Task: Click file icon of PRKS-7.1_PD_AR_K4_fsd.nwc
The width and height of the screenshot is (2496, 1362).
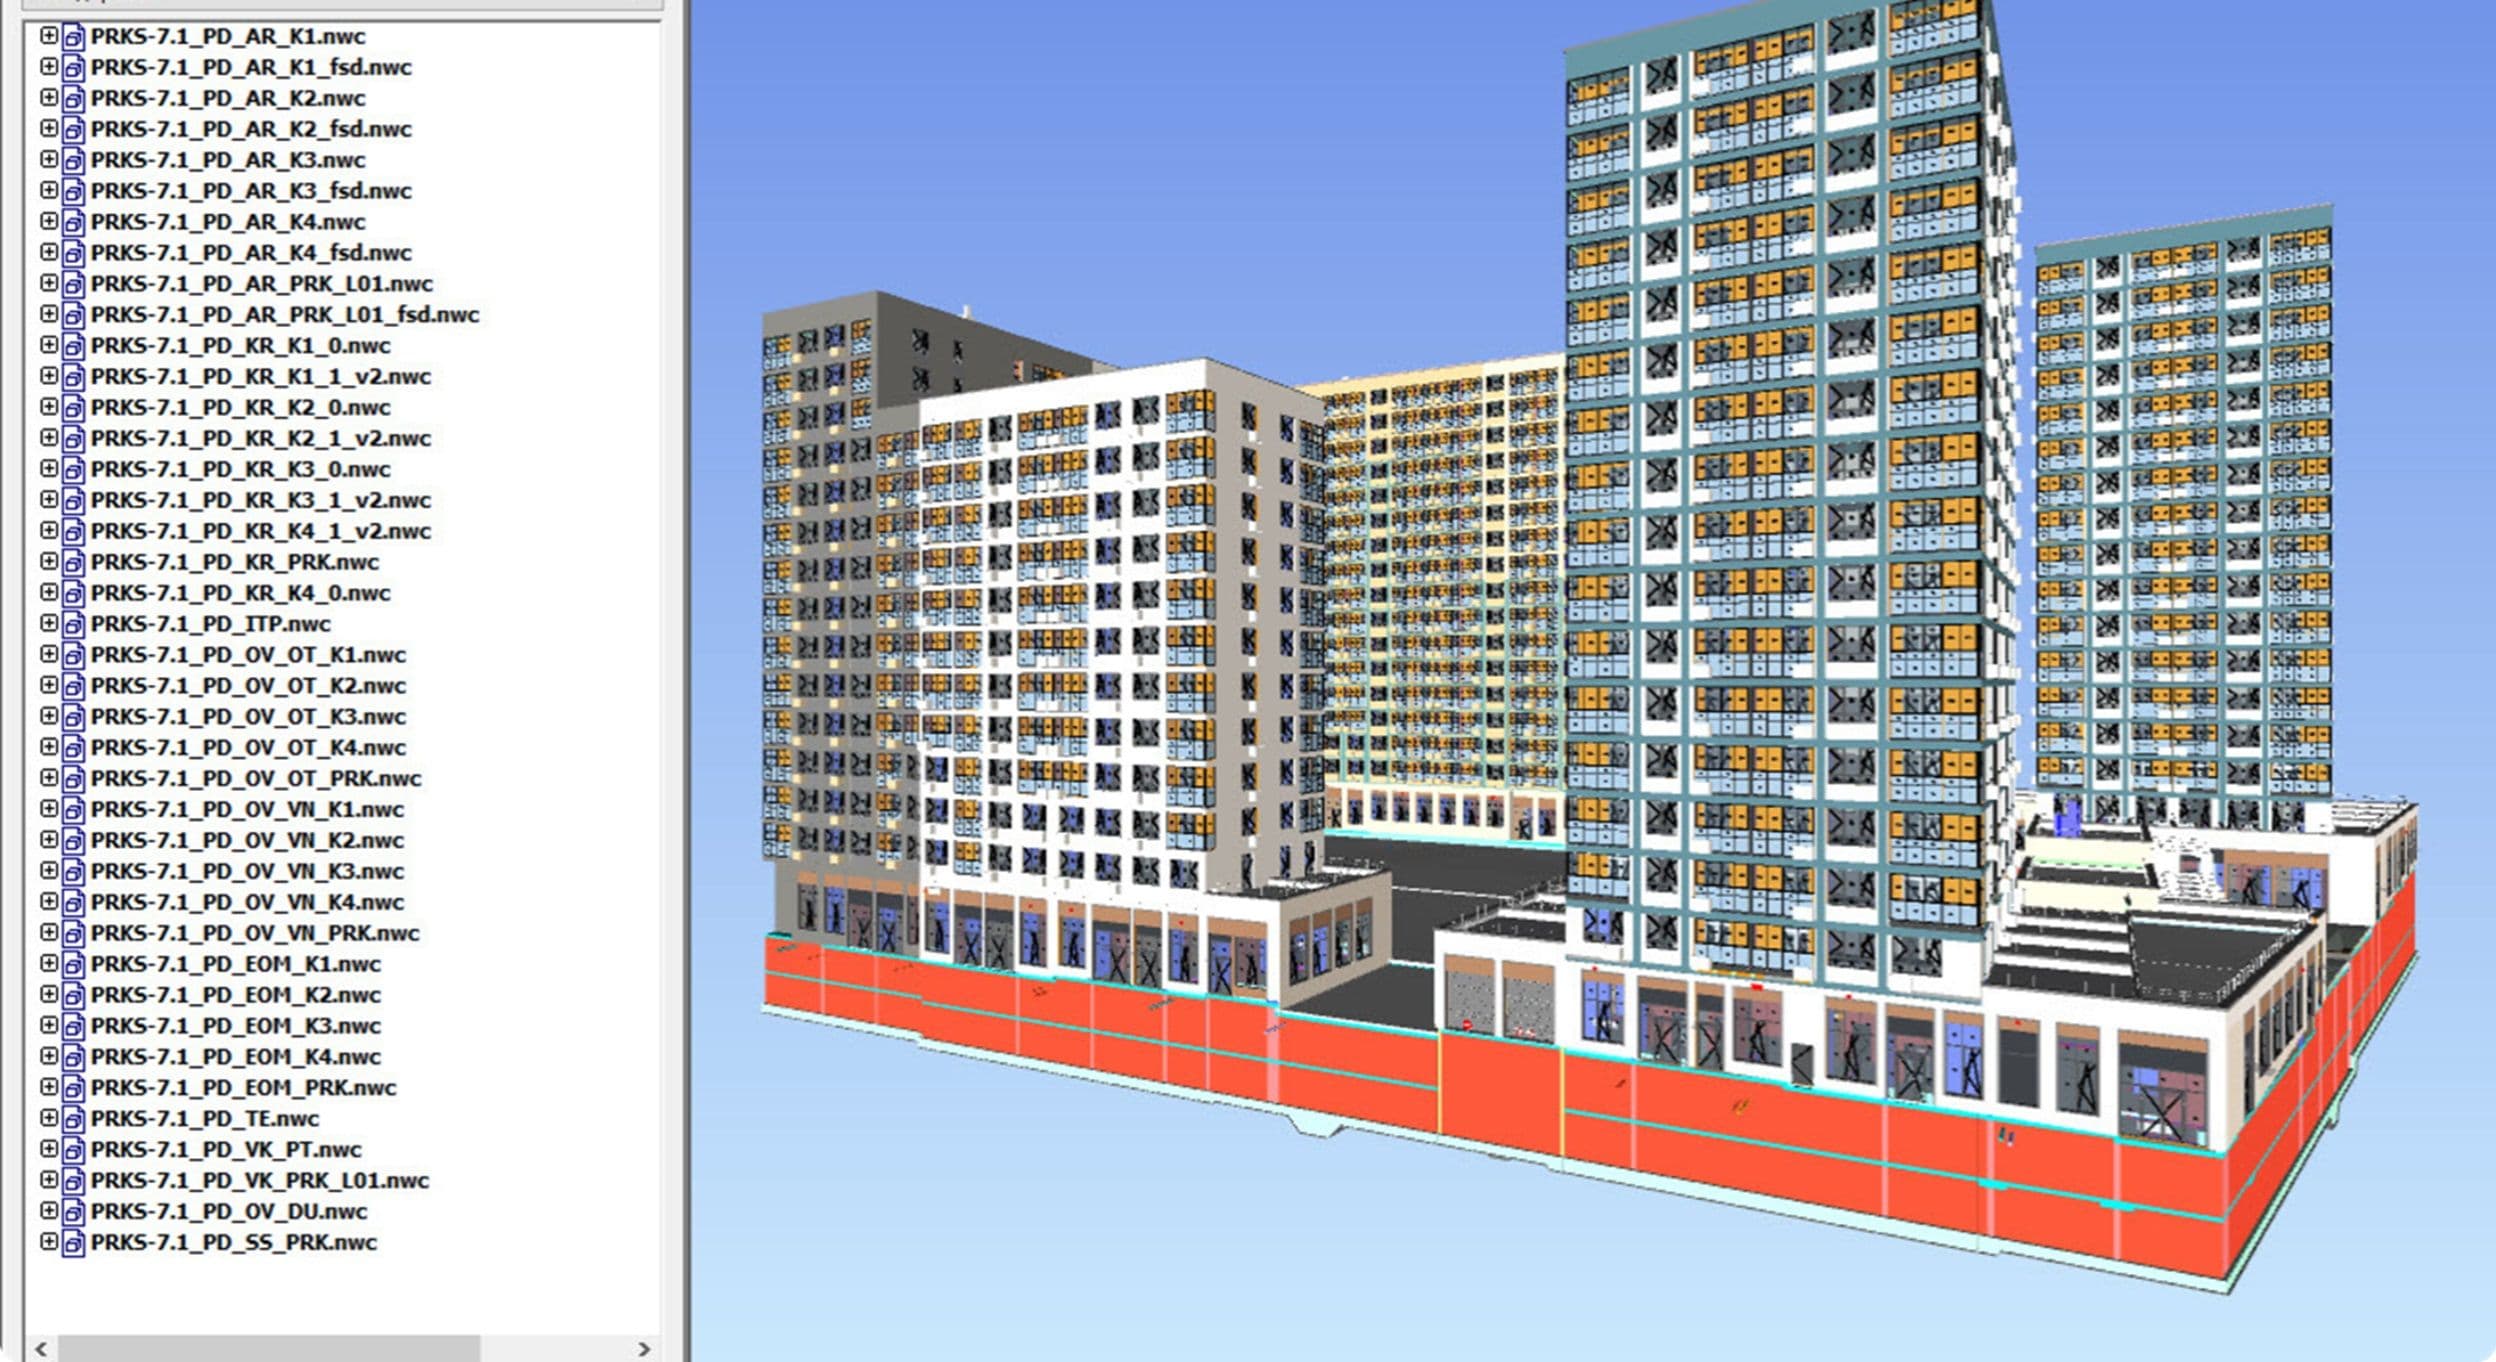Action: click(x=73, y=253)
